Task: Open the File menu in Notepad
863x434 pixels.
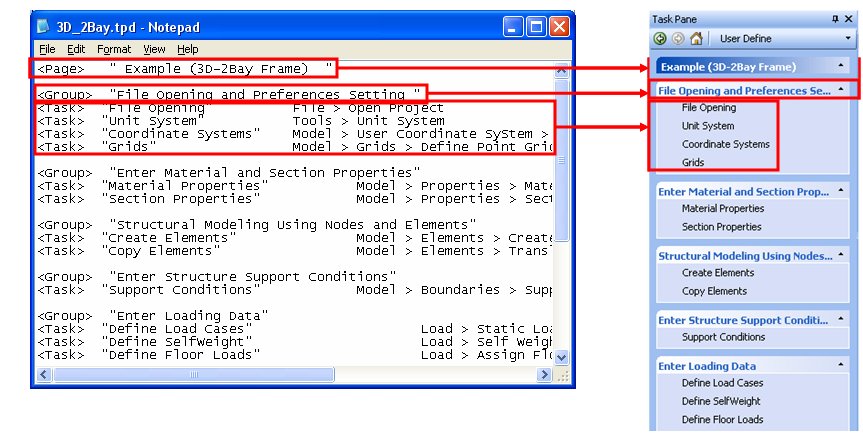Action: coord(47,49)
